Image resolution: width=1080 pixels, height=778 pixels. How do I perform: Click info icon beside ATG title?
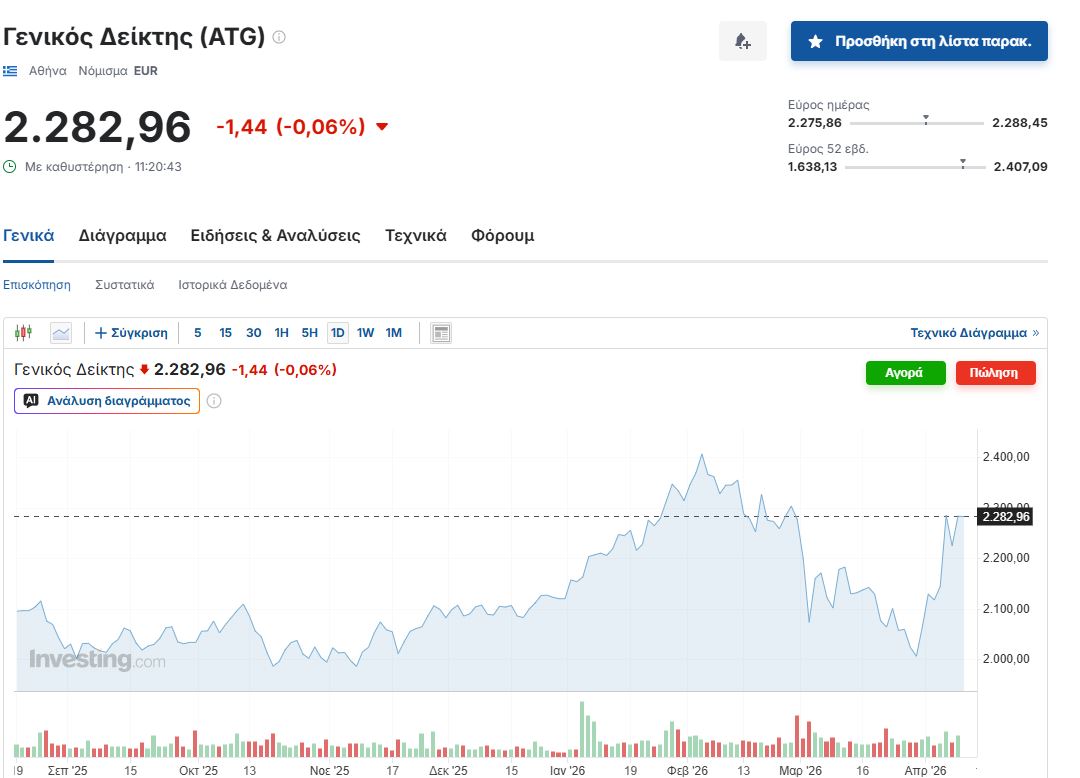[279, 37]
